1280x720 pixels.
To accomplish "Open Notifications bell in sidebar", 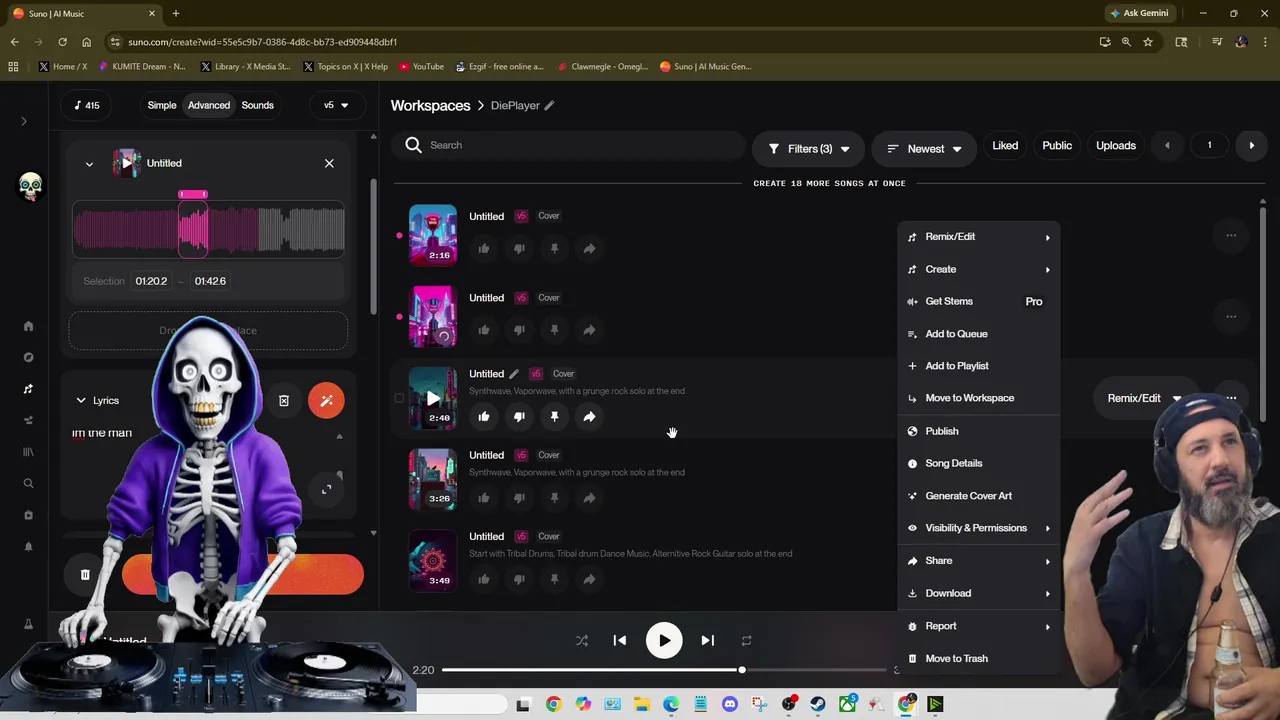I will 28,547.
